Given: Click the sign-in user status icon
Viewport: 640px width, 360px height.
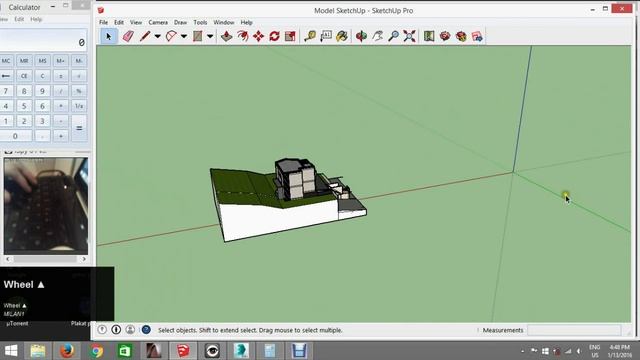Looking at the screenshot, I should pos(130,329).
